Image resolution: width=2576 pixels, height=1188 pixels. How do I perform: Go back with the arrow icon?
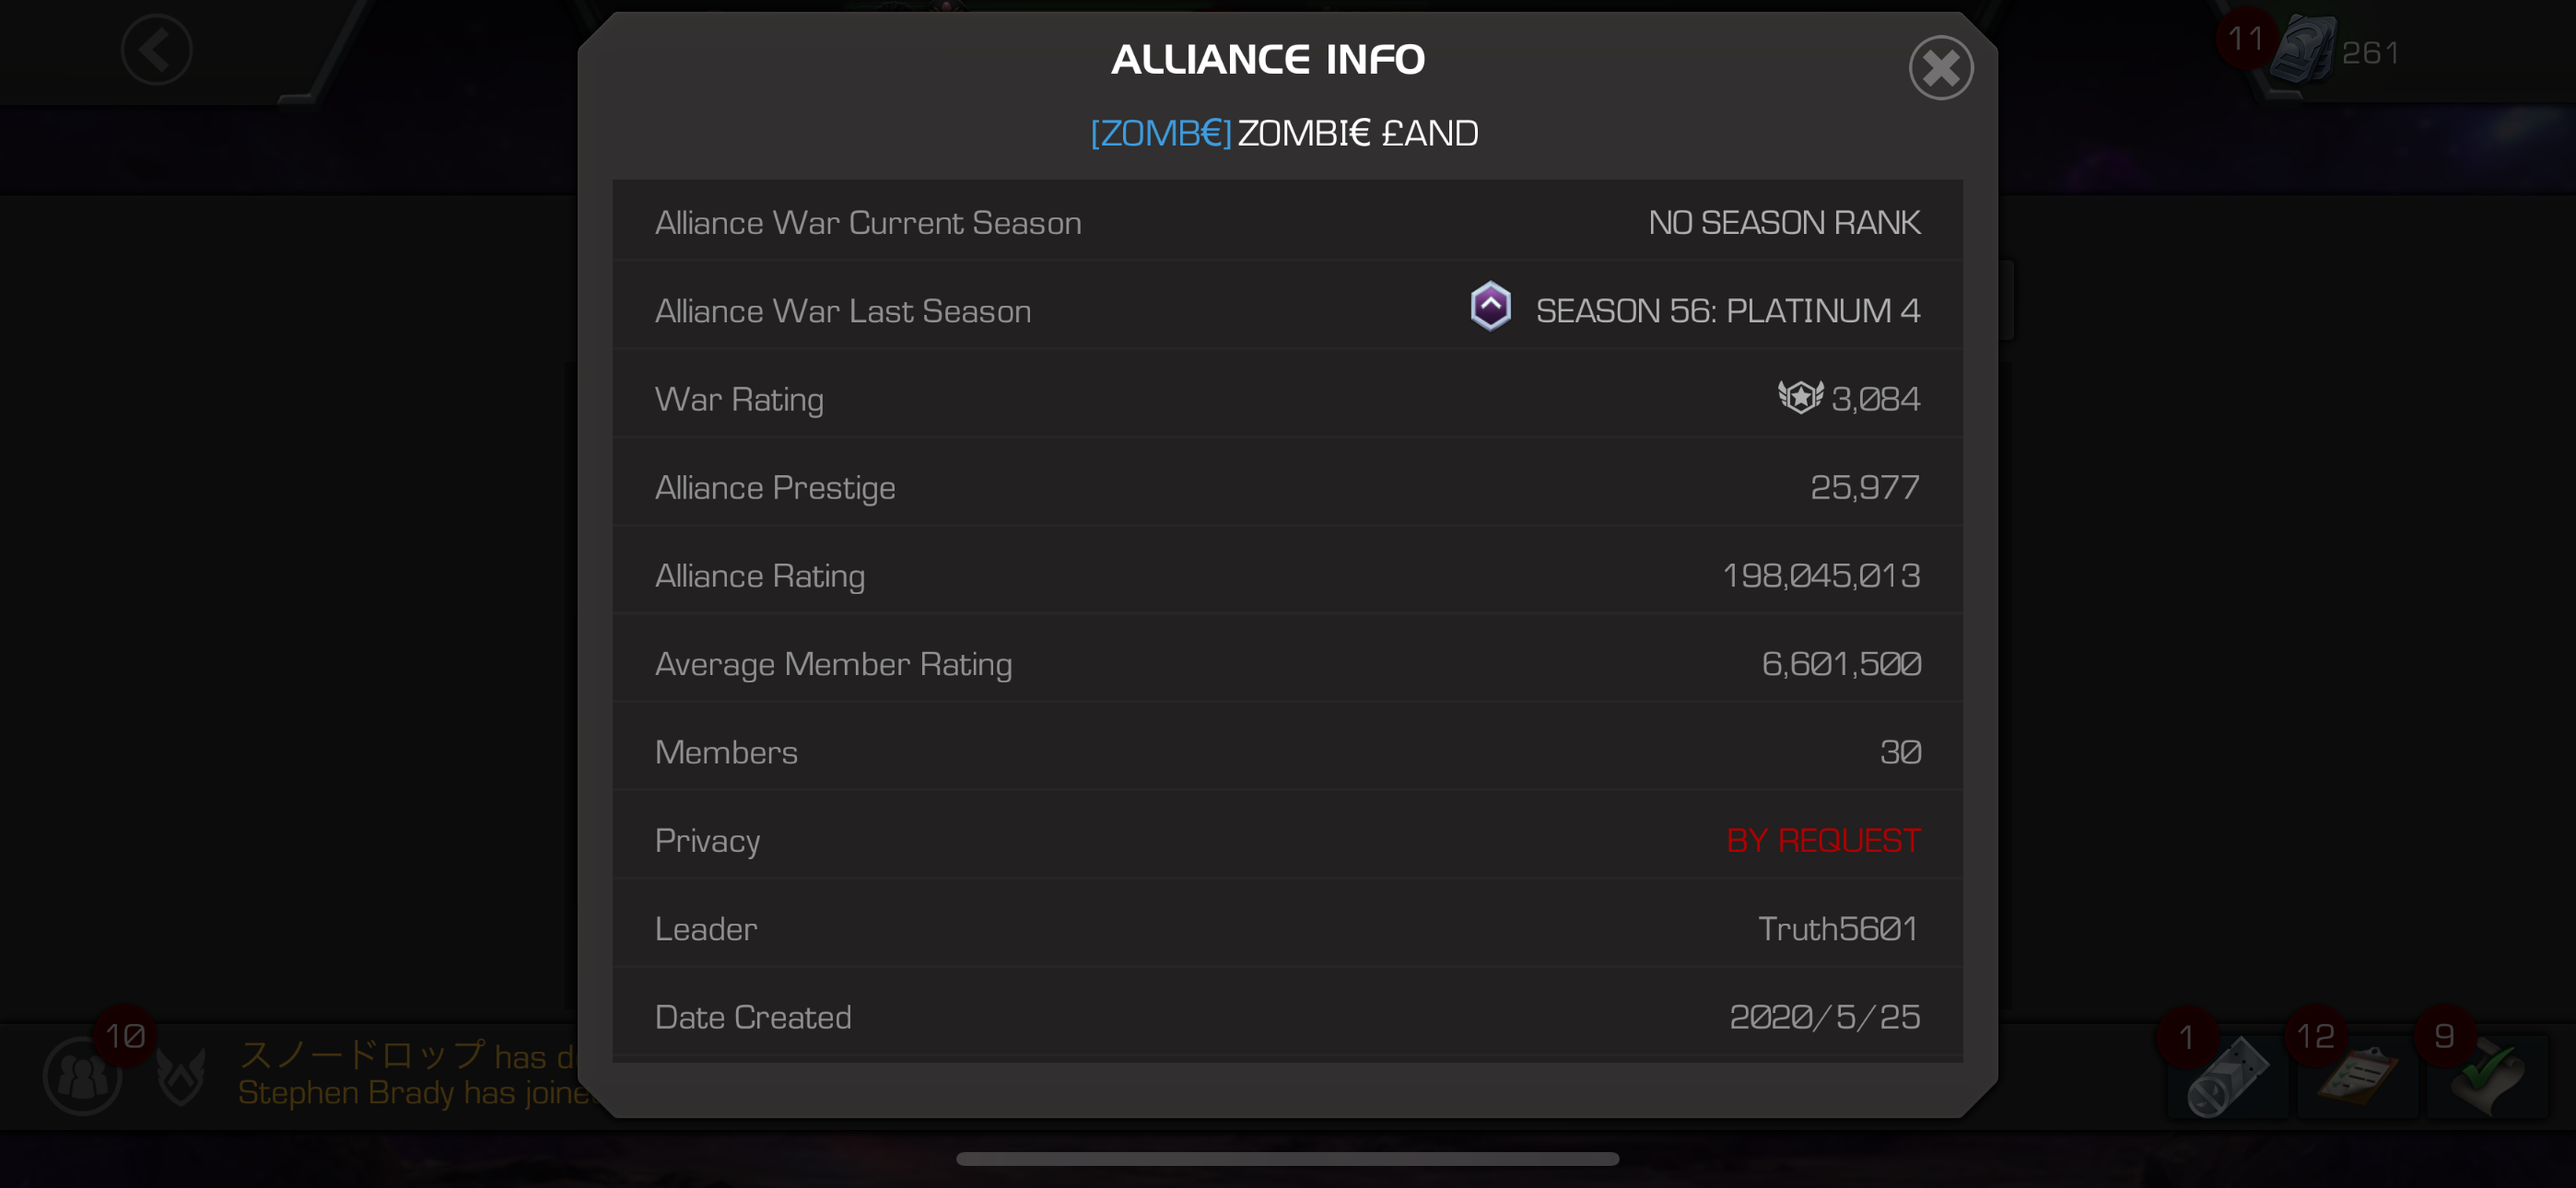(156, 50)
